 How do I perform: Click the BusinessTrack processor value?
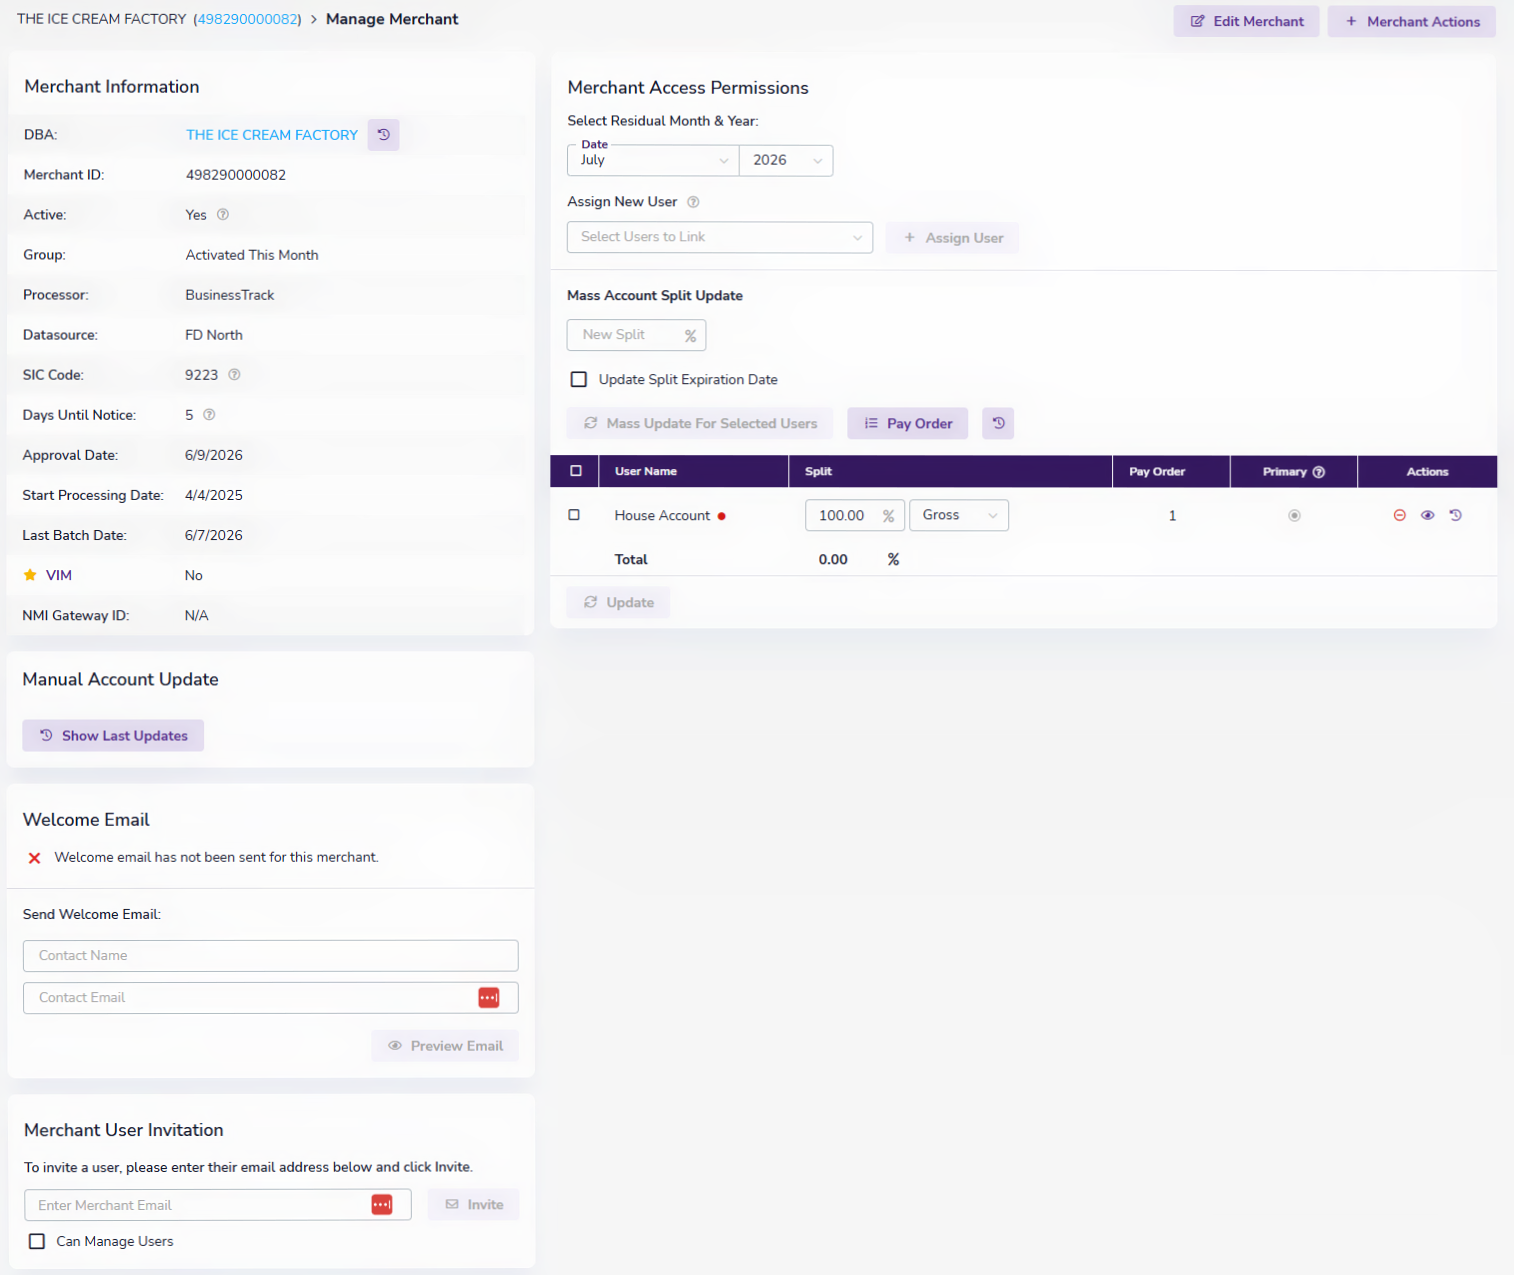click(x=230, y=295)
